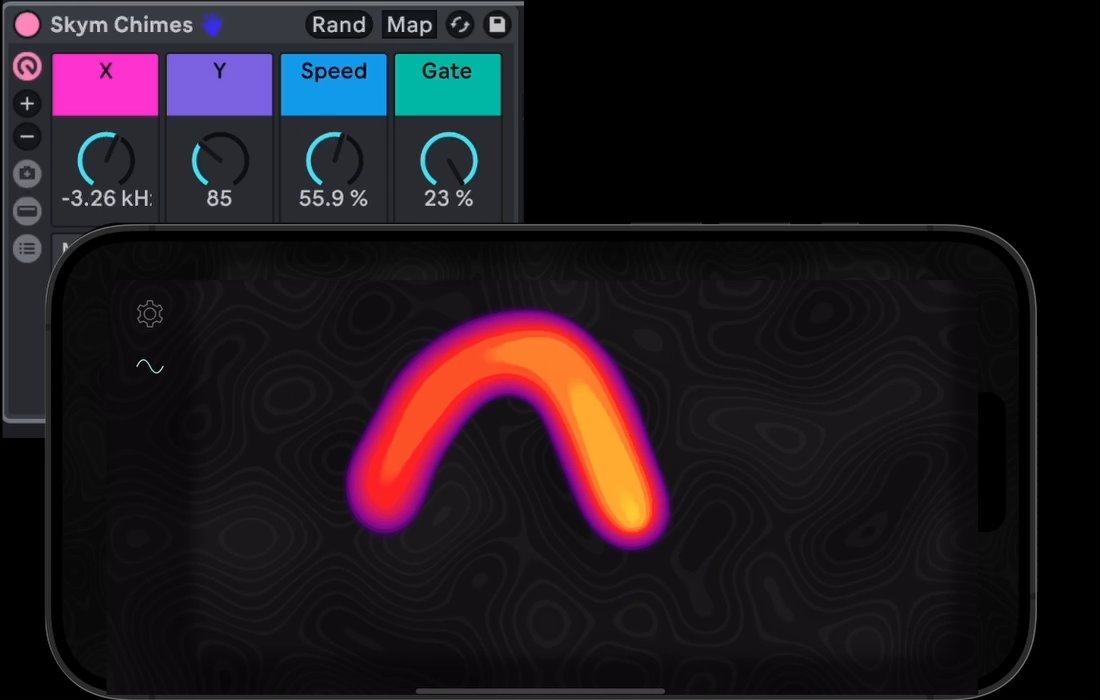The height and width of the screenshot is (700, 1100).
Task: Toggle the Map mode button
Action: [409, 25]
